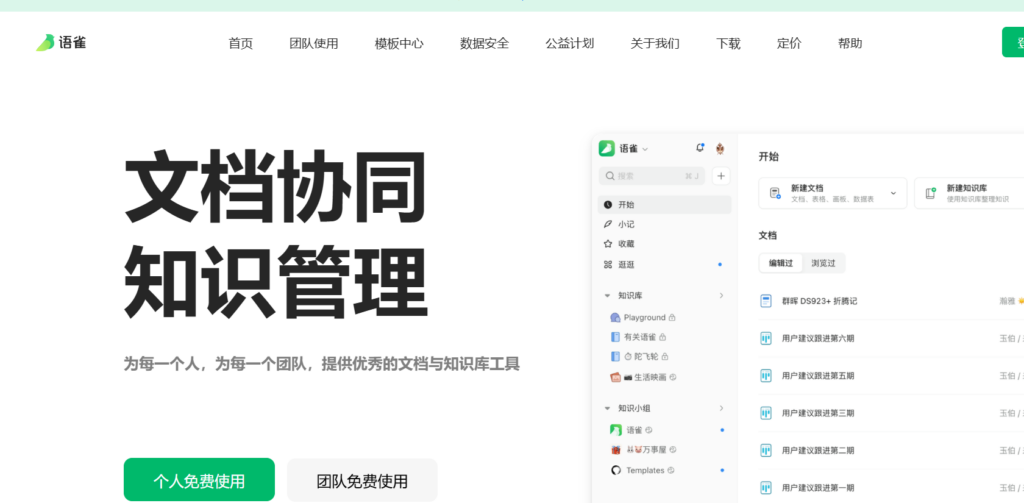Collapse the 知识小组 section triangle
The image size is (1024, 503).
607,408
